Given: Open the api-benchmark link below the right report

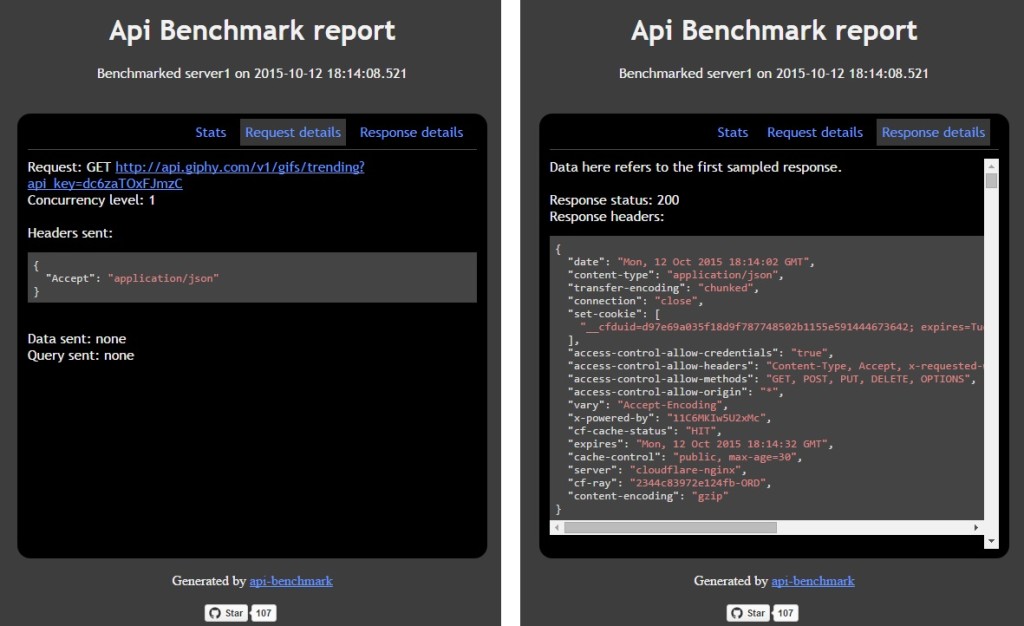Looking at the screenshot, I should (x=811, y=580).
